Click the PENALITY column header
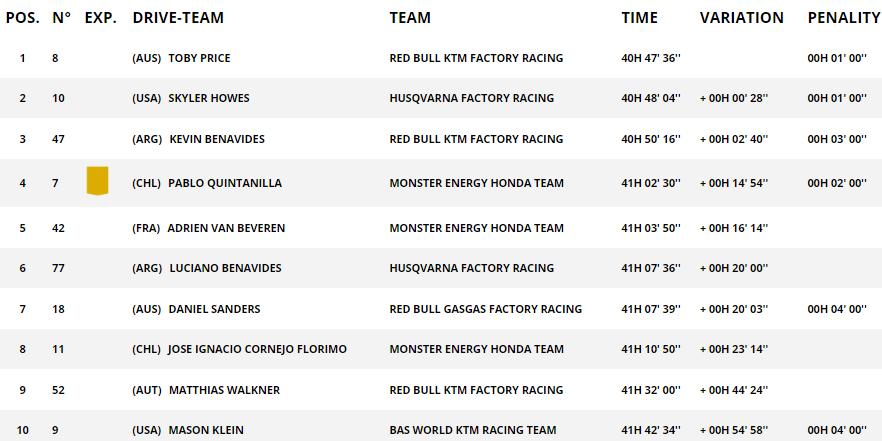 (x=844, y=17)
